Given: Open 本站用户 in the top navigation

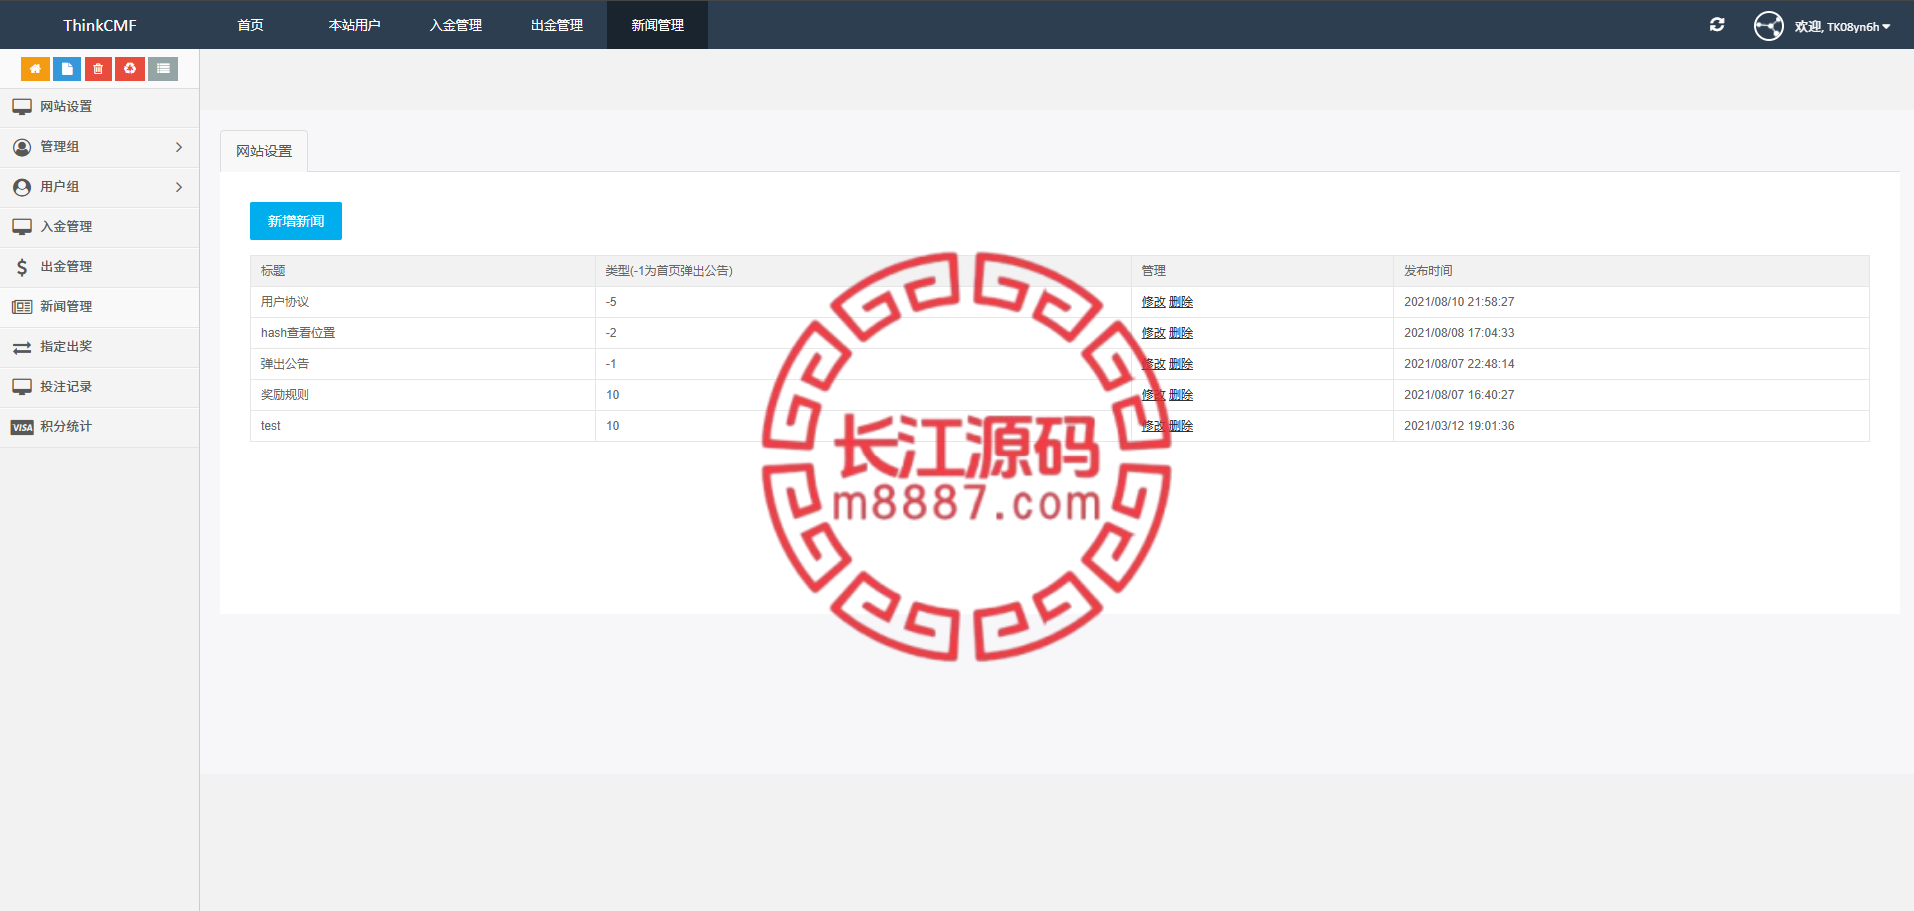Looking at the screenshot, I should tap(355, 25).
